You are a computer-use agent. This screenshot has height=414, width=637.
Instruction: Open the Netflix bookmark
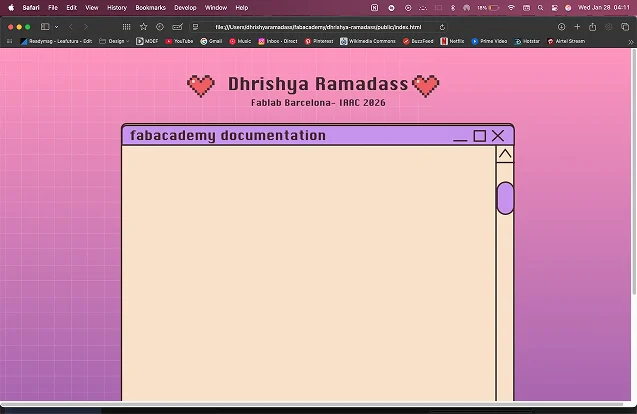(x=452, y=41)
